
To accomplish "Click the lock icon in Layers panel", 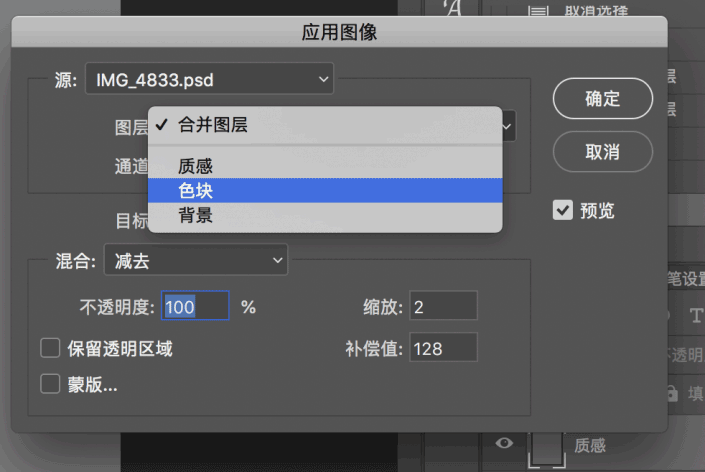I will [672, 393].
